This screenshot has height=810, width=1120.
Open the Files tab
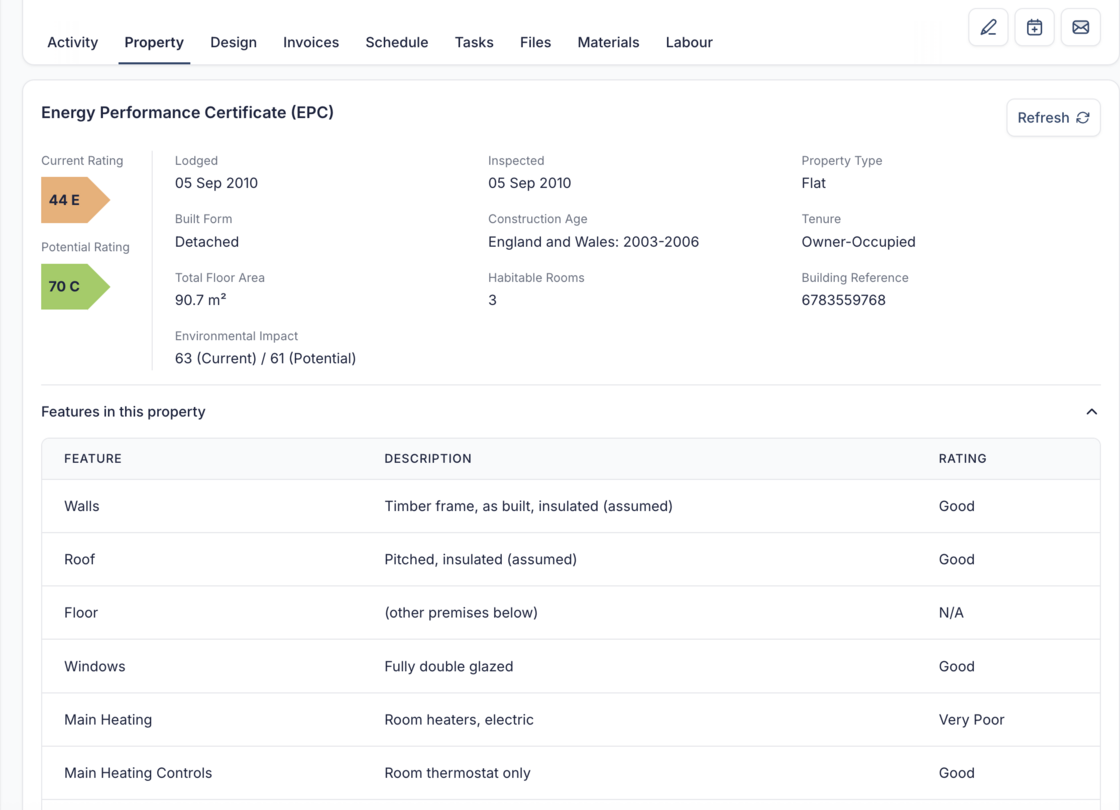[x=535, y=42]
